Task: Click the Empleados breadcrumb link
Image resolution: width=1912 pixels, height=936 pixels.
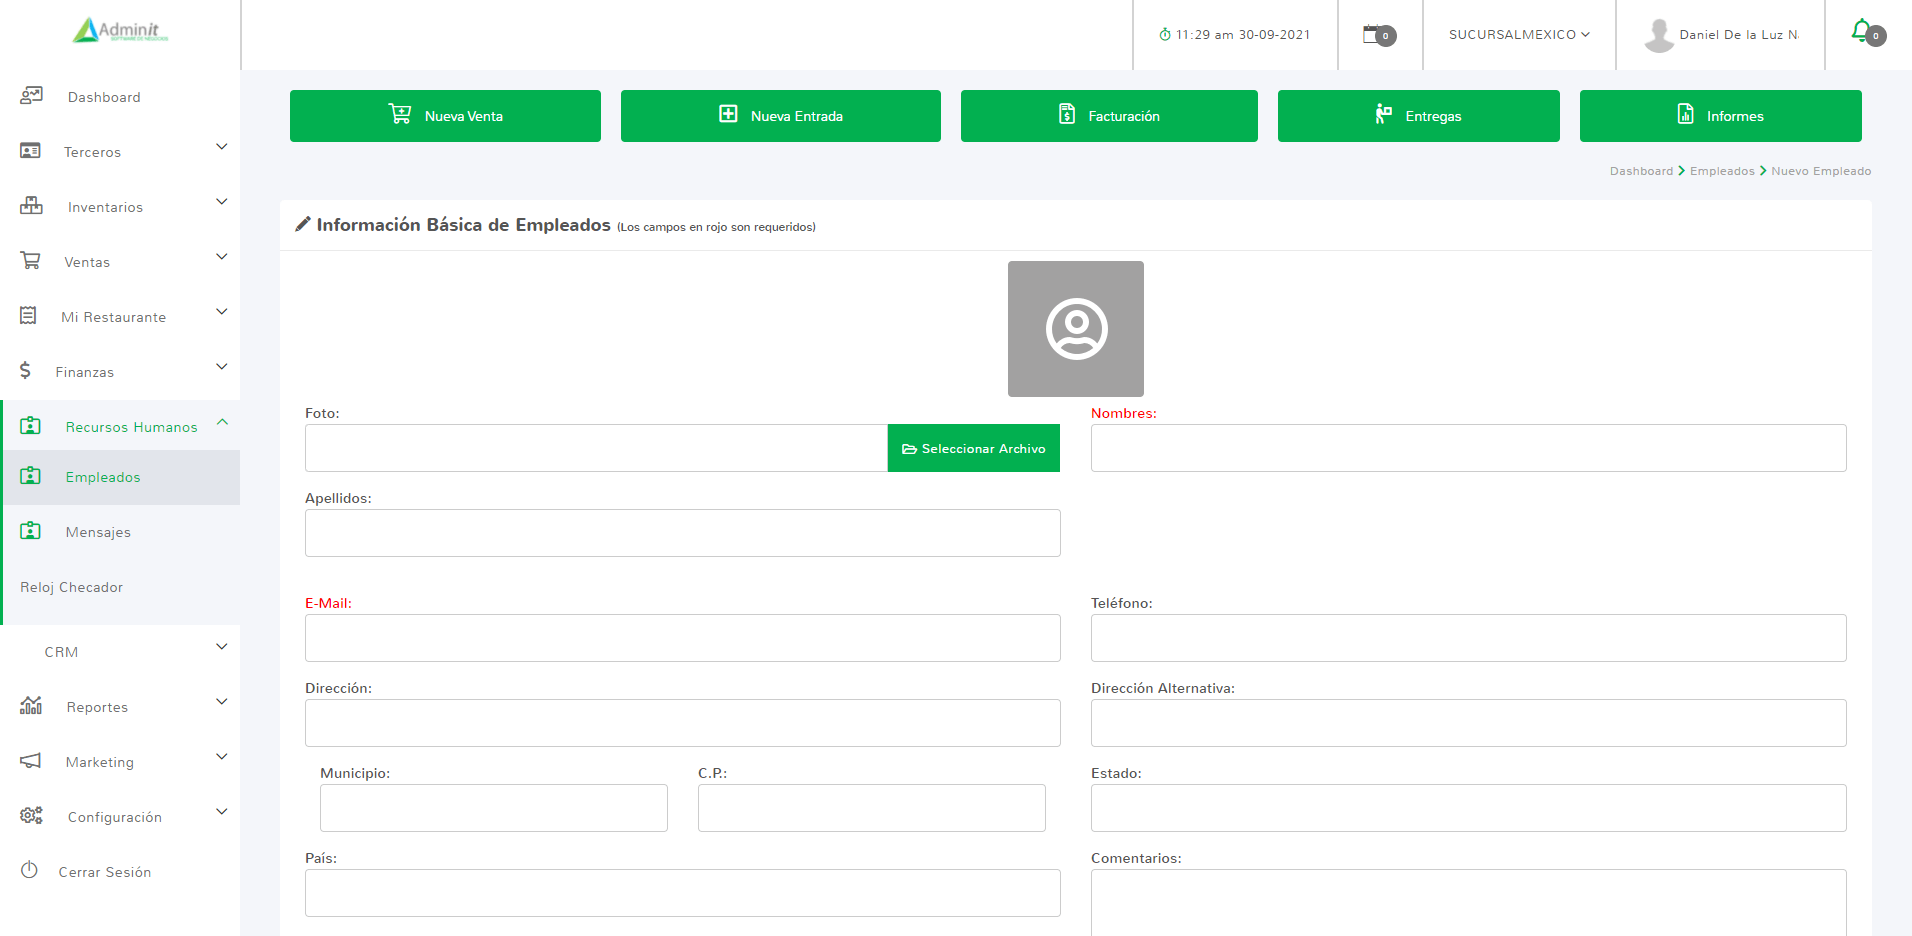Action: coord(1721,171)
